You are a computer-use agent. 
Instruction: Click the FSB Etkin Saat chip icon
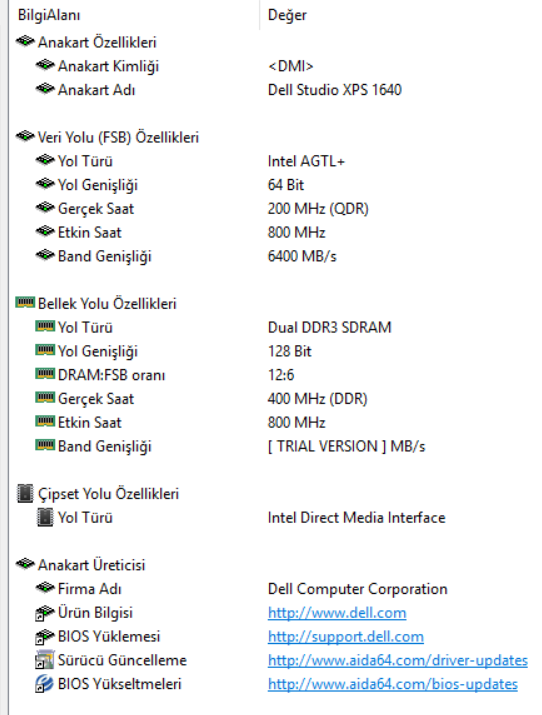45,231
